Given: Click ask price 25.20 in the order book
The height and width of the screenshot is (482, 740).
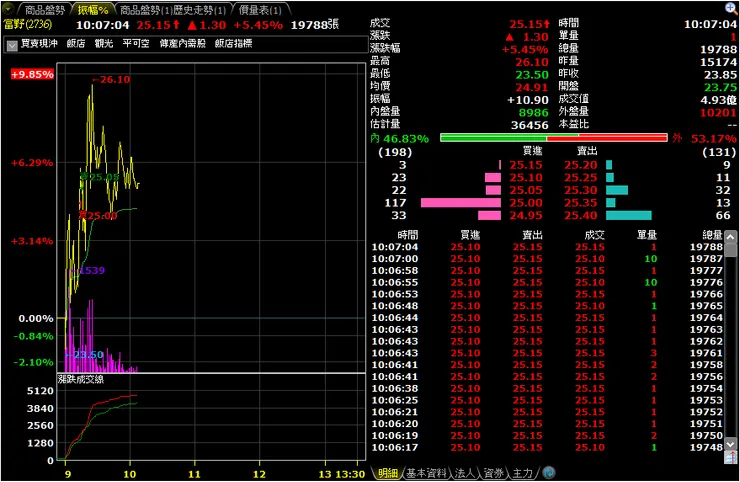Looking at the screenshot, I should [580, 165].
